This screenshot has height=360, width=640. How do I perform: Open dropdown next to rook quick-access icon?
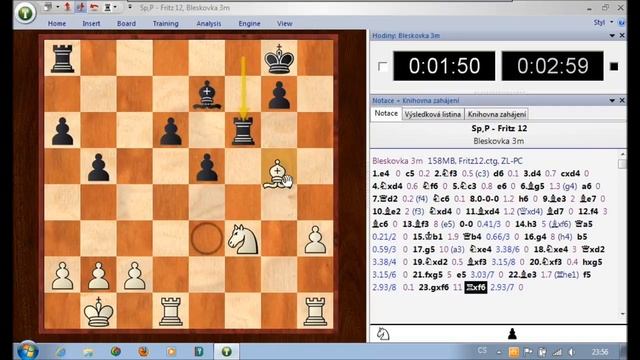[x=115, y=7]
